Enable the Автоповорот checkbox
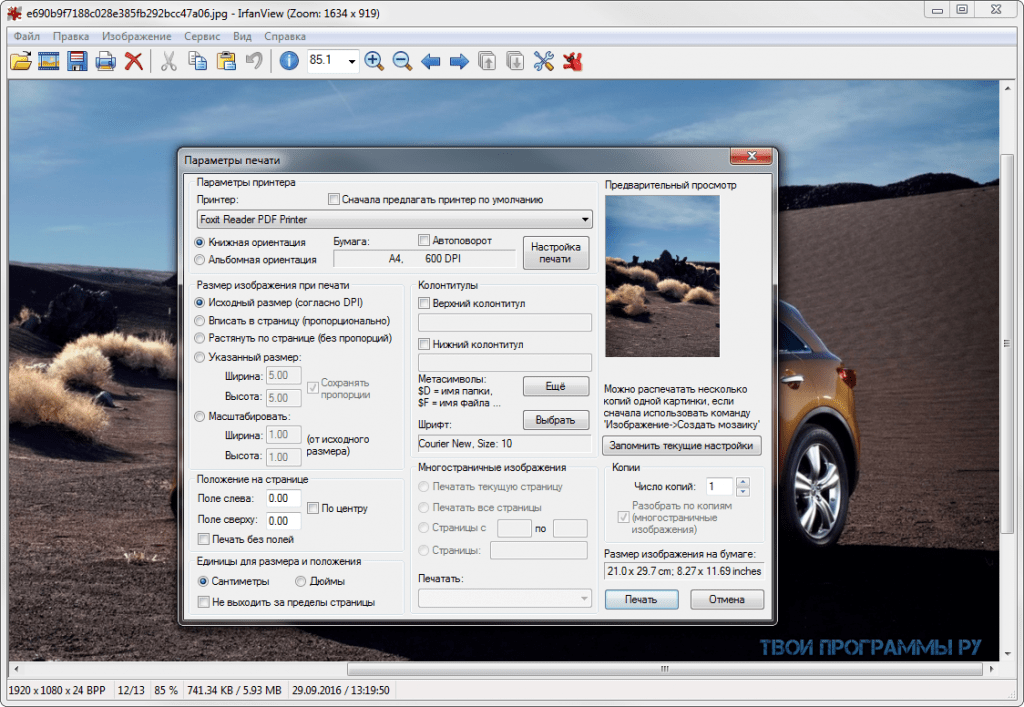This screenshot has width=1024, height=707. [x=424, y=241]
